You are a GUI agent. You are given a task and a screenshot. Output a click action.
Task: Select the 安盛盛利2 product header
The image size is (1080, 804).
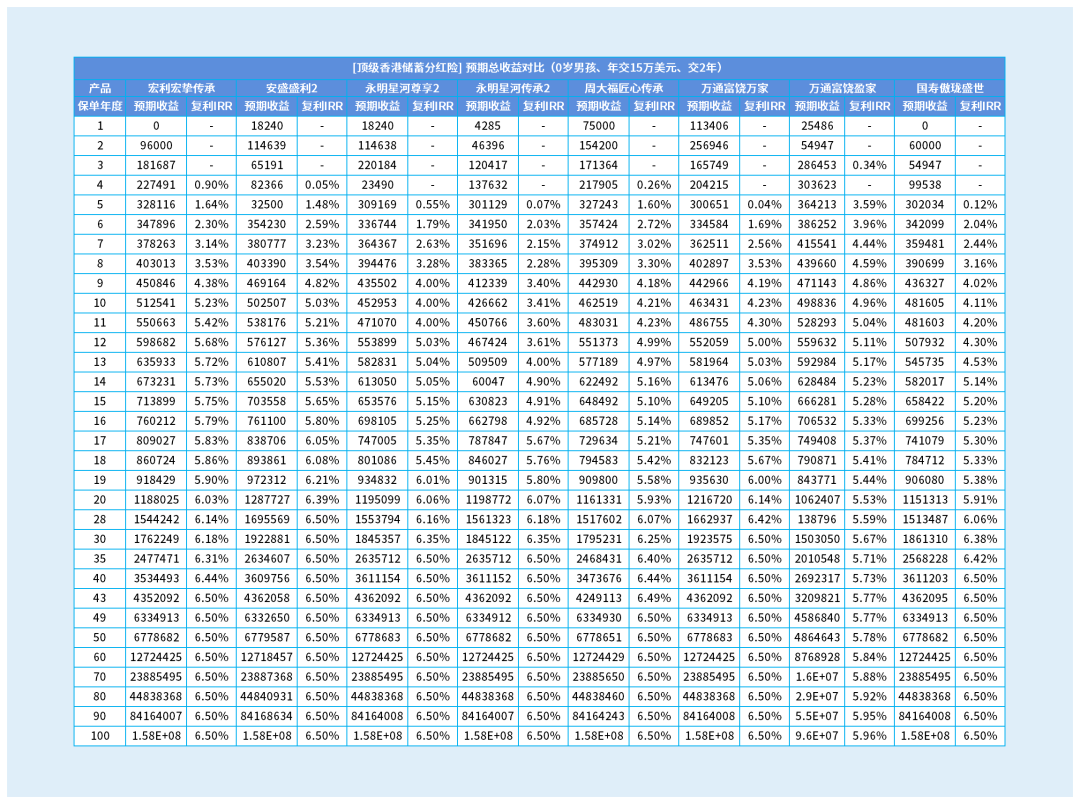click(292, 88)
